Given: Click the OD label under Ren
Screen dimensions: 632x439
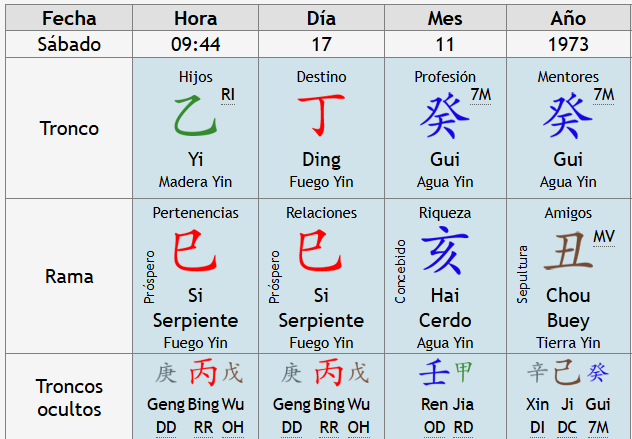Looking at the screenshot, I should tap(433, 427).
